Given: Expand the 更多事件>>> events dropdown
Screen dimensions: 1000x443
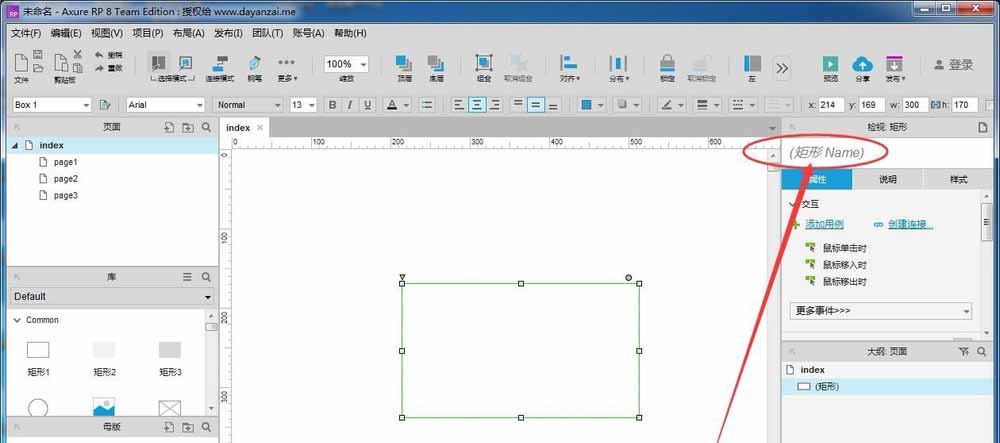Looking at the screenshot, I should 881,311.
